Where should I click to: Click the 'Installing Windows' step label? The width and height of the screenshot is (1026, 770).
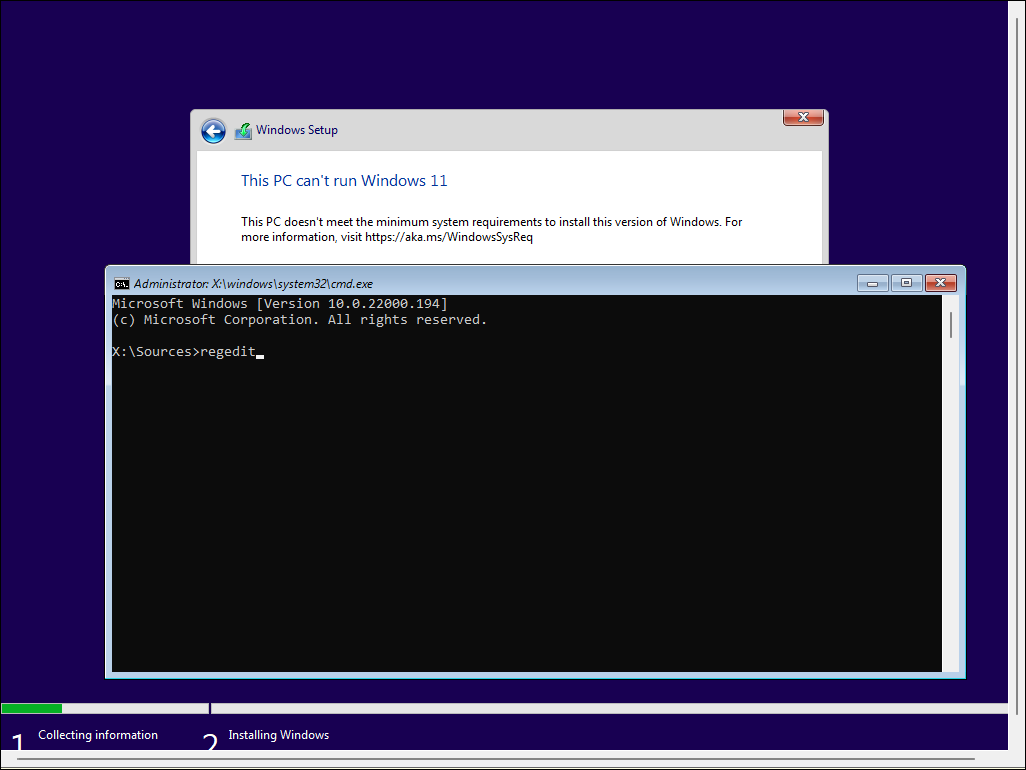click(x=279, y=735)
